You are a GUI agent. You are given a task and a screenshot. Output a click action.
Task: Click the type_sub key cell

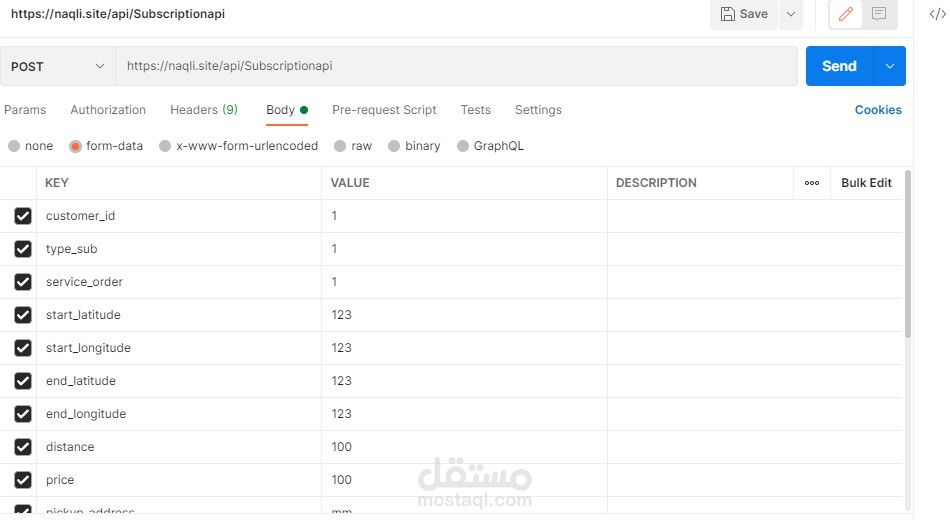[179, 249]
